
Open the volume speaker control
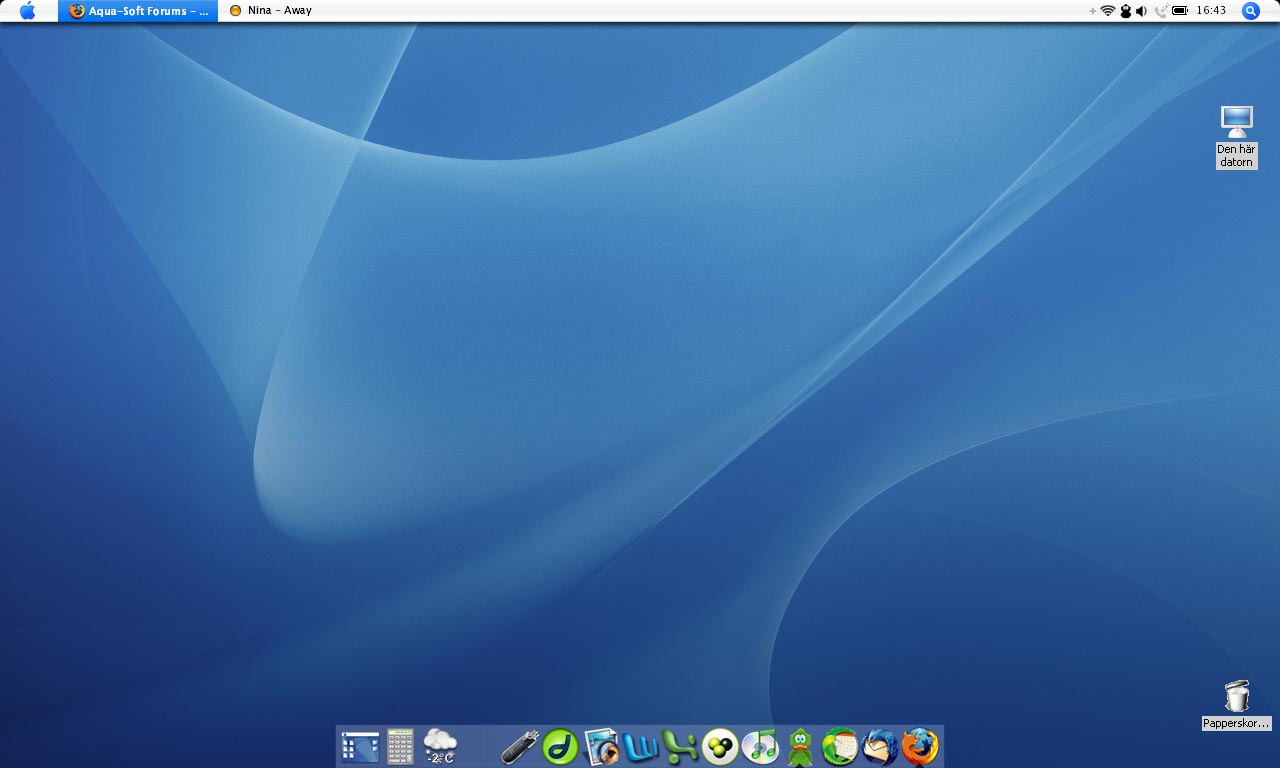(x=1141, y=11)
